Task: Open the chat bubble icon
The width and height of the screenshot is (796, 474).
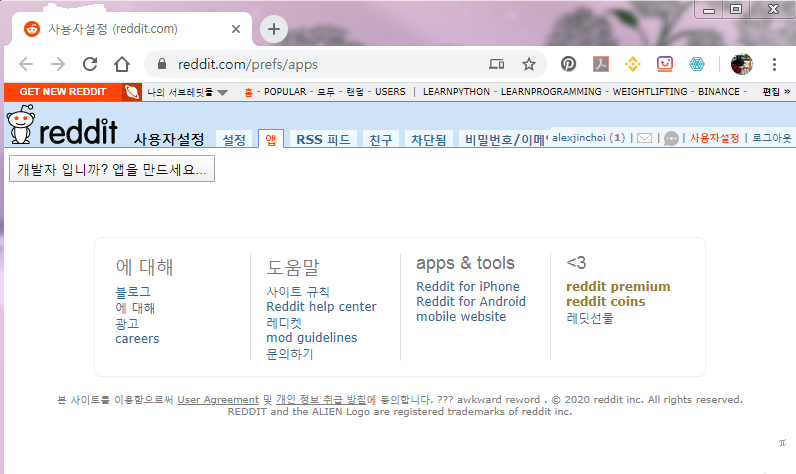Action: (x=671, y=138)
